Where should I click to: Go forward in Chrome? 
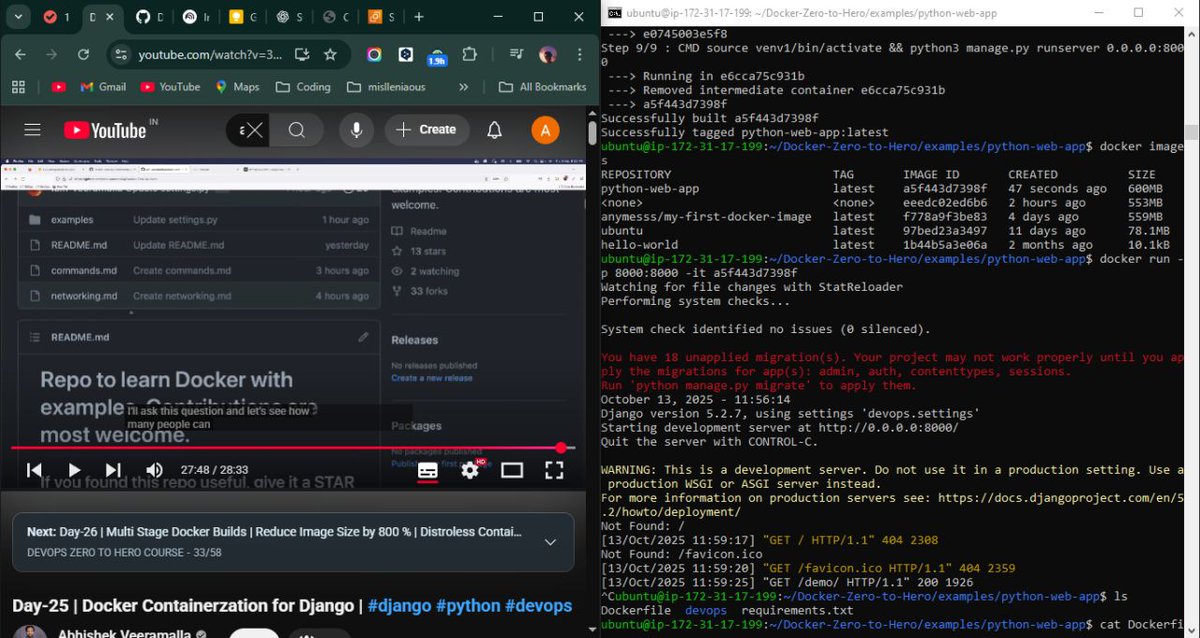pos(50,54)
